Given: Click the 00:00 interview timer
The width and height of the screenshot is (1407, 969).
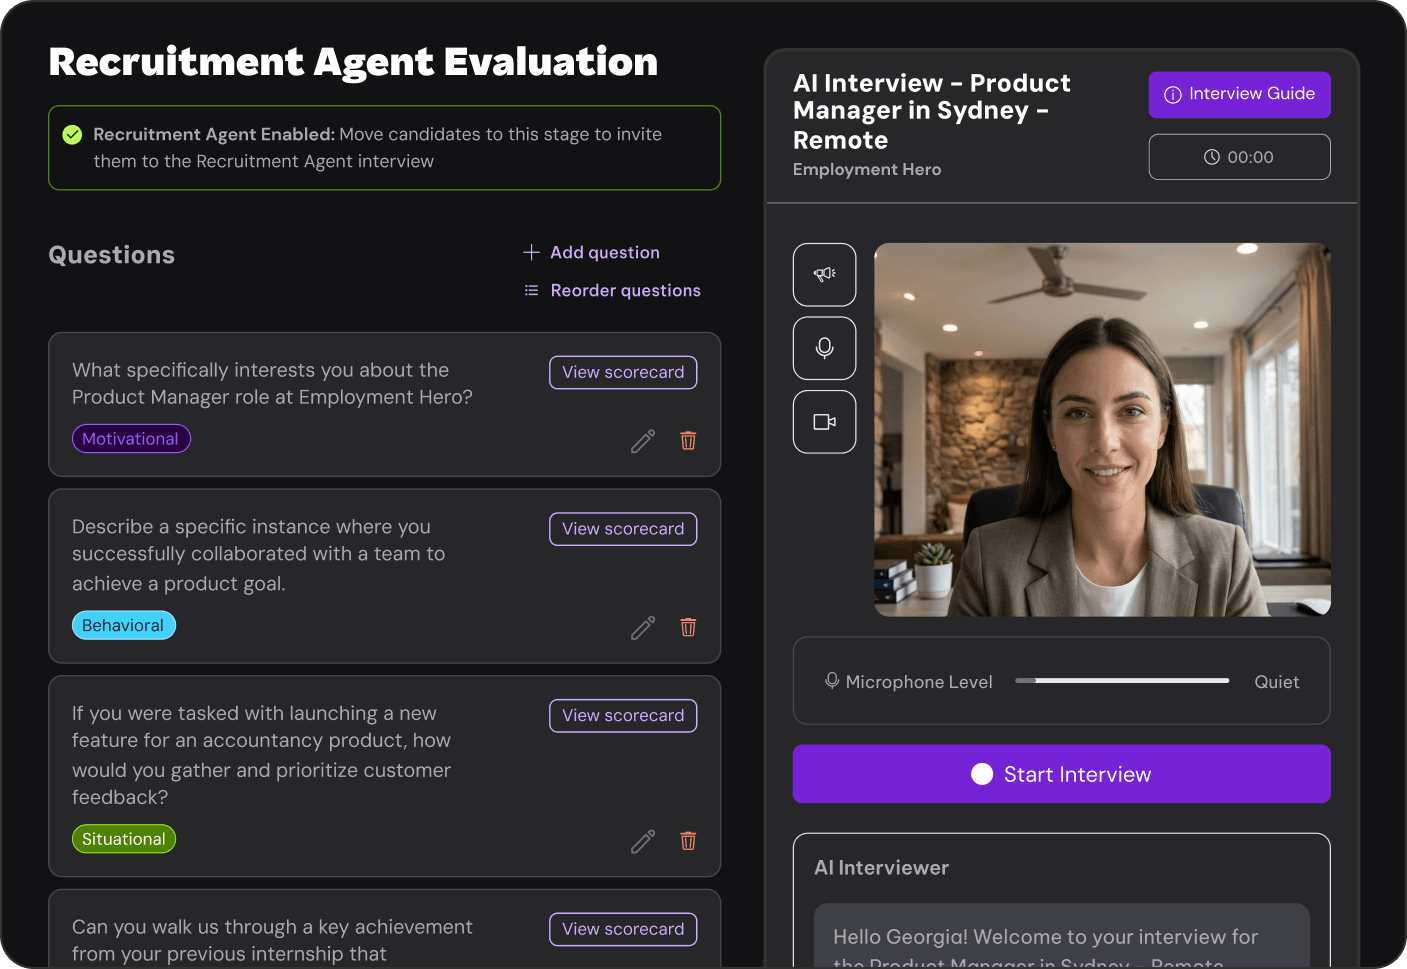Looking at the screenshot, I should pyautogui.click(x=1239, y=157).
